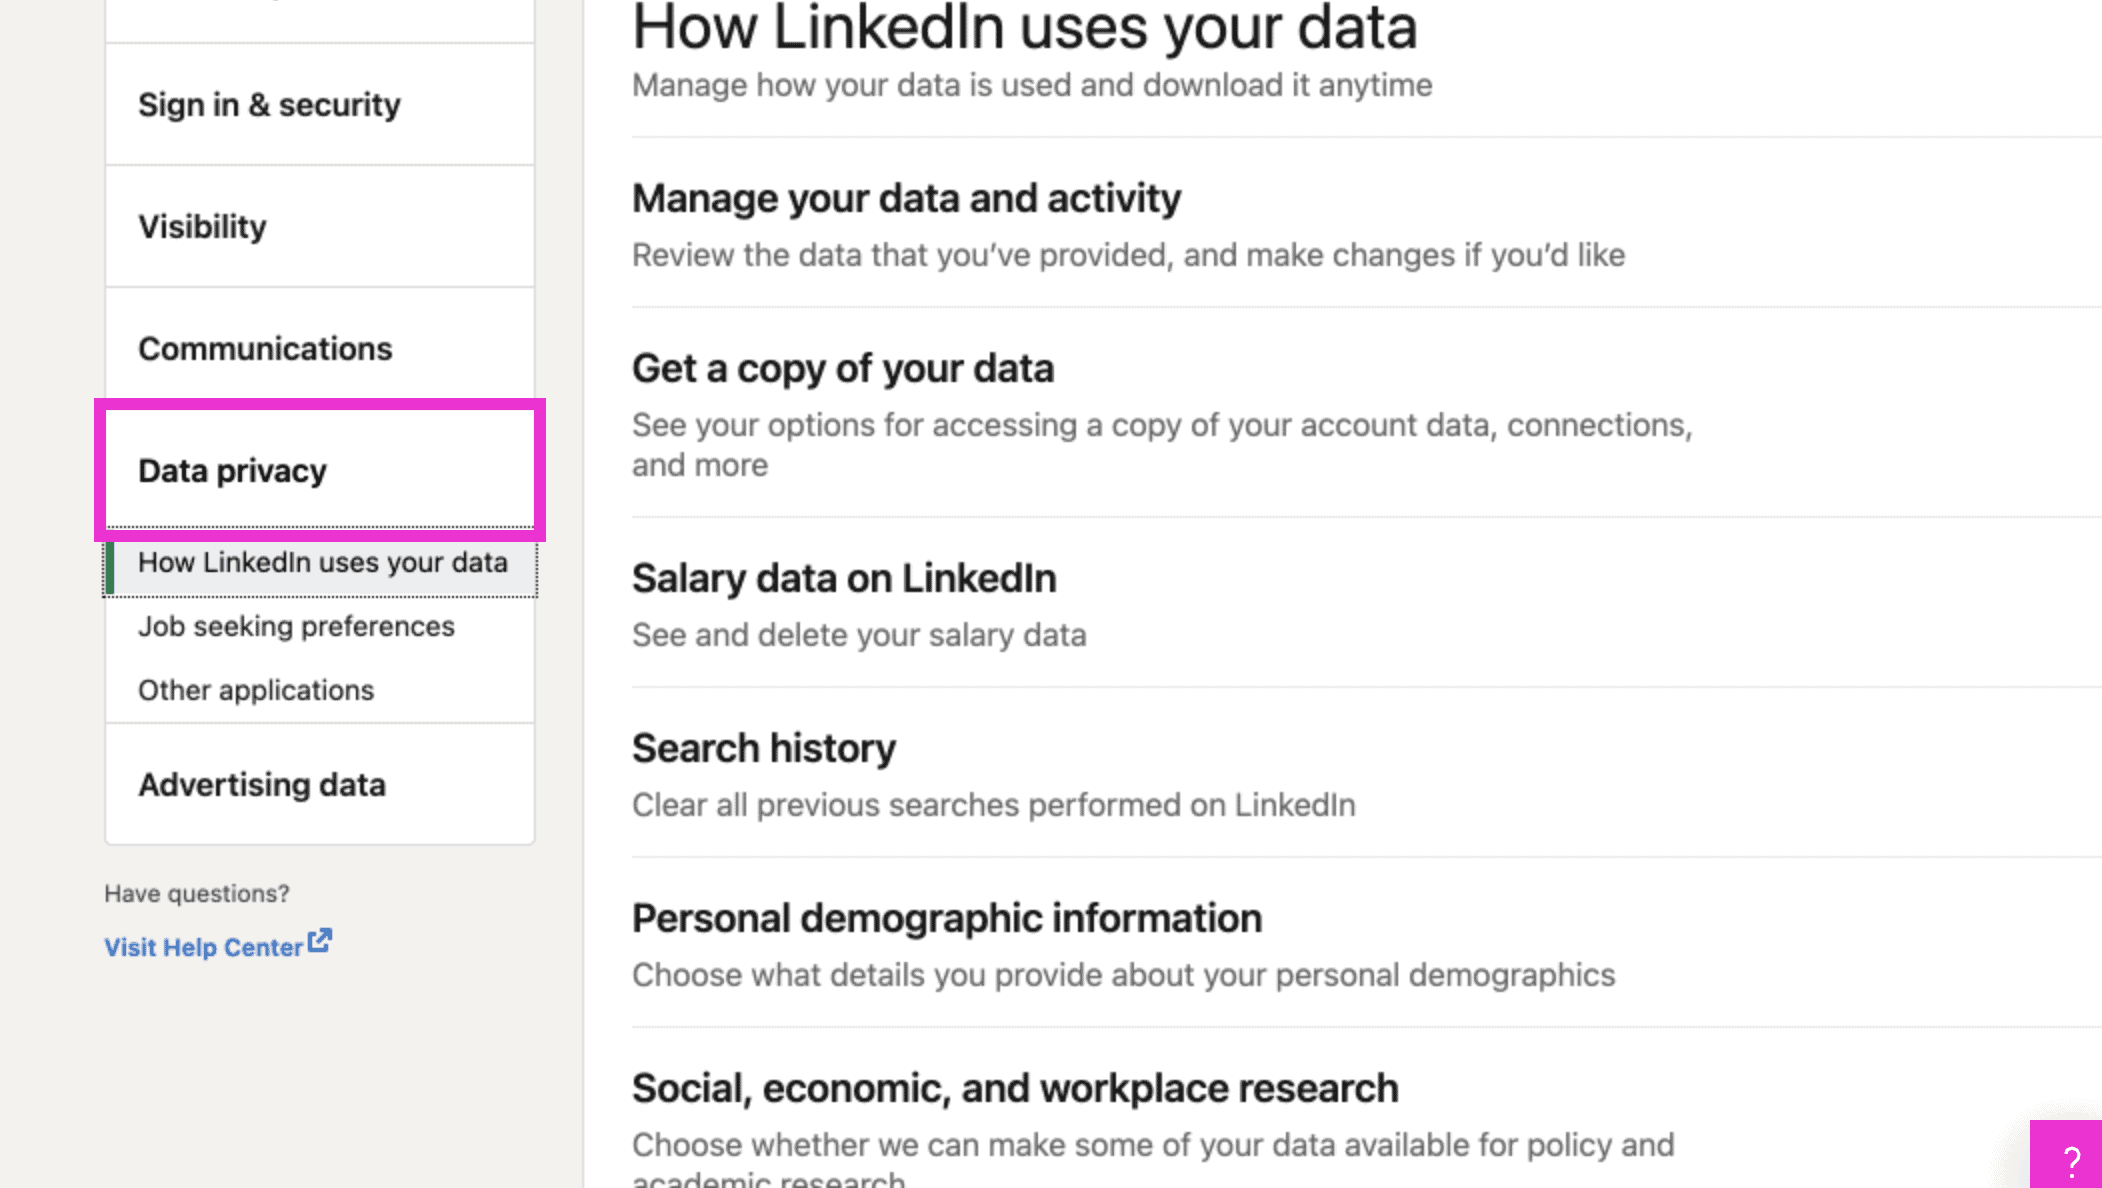Open Job seeking preferences
Screen dimensions: 2102x1188
pos(296,626)
